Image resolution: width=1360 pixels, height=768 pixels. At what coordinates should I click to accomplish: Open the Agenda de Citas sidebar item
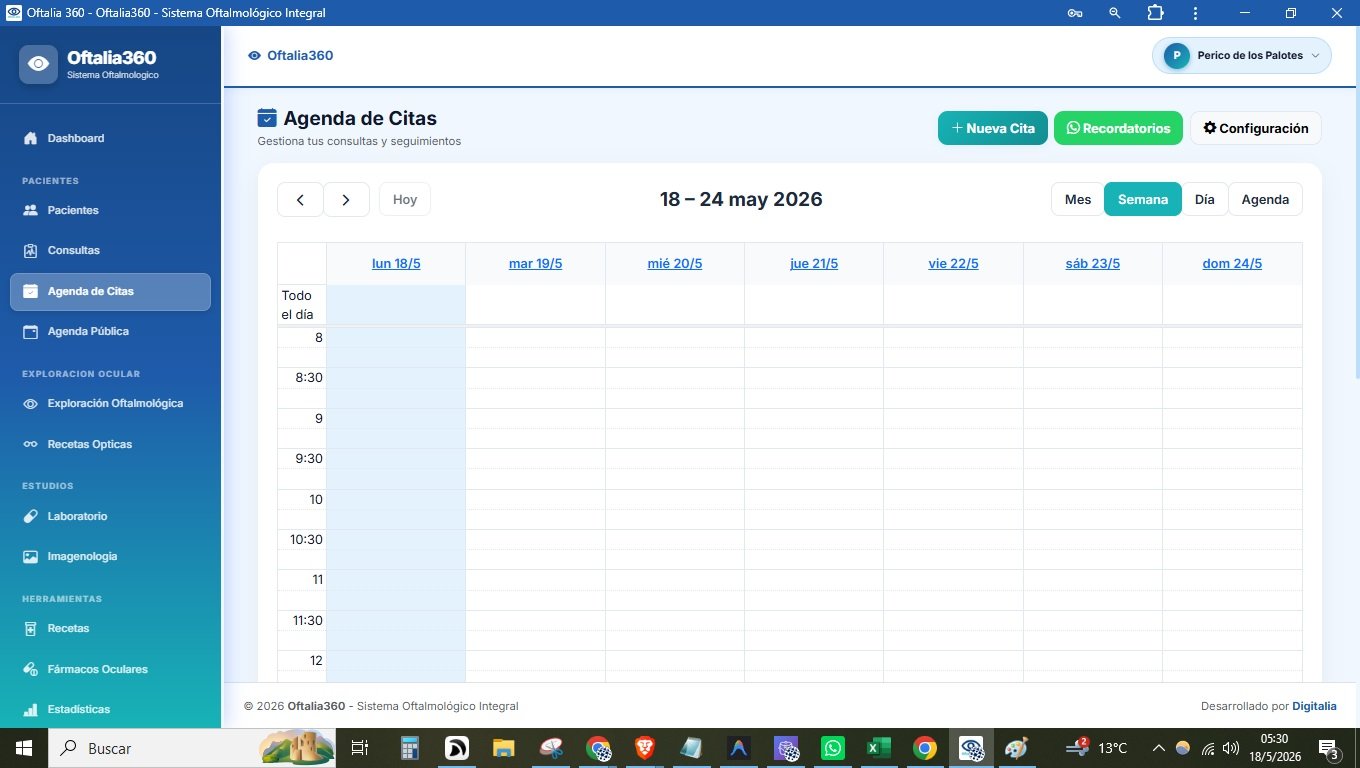tap(110, 292)
